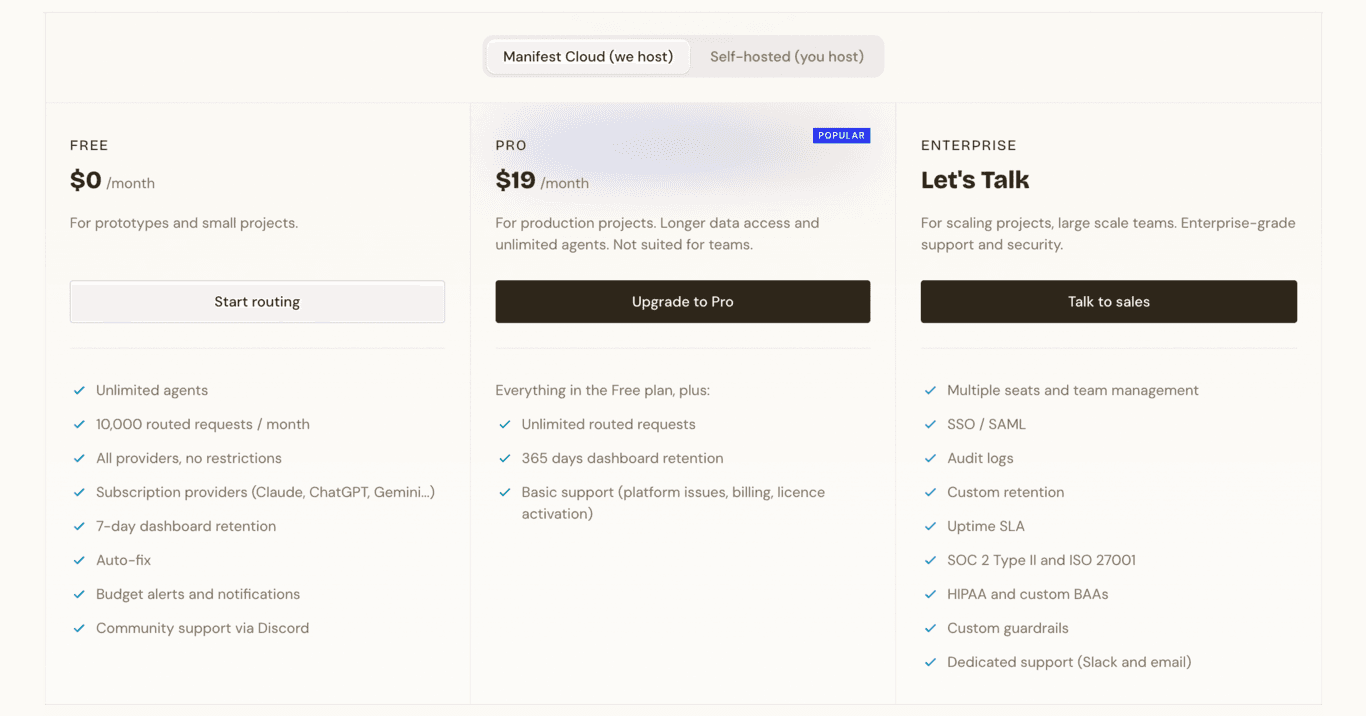Screen dimensions: 1366x716
Task: Click '7-day dashboard retention' text
Action: pyautogui.click(x=186, y=527)
